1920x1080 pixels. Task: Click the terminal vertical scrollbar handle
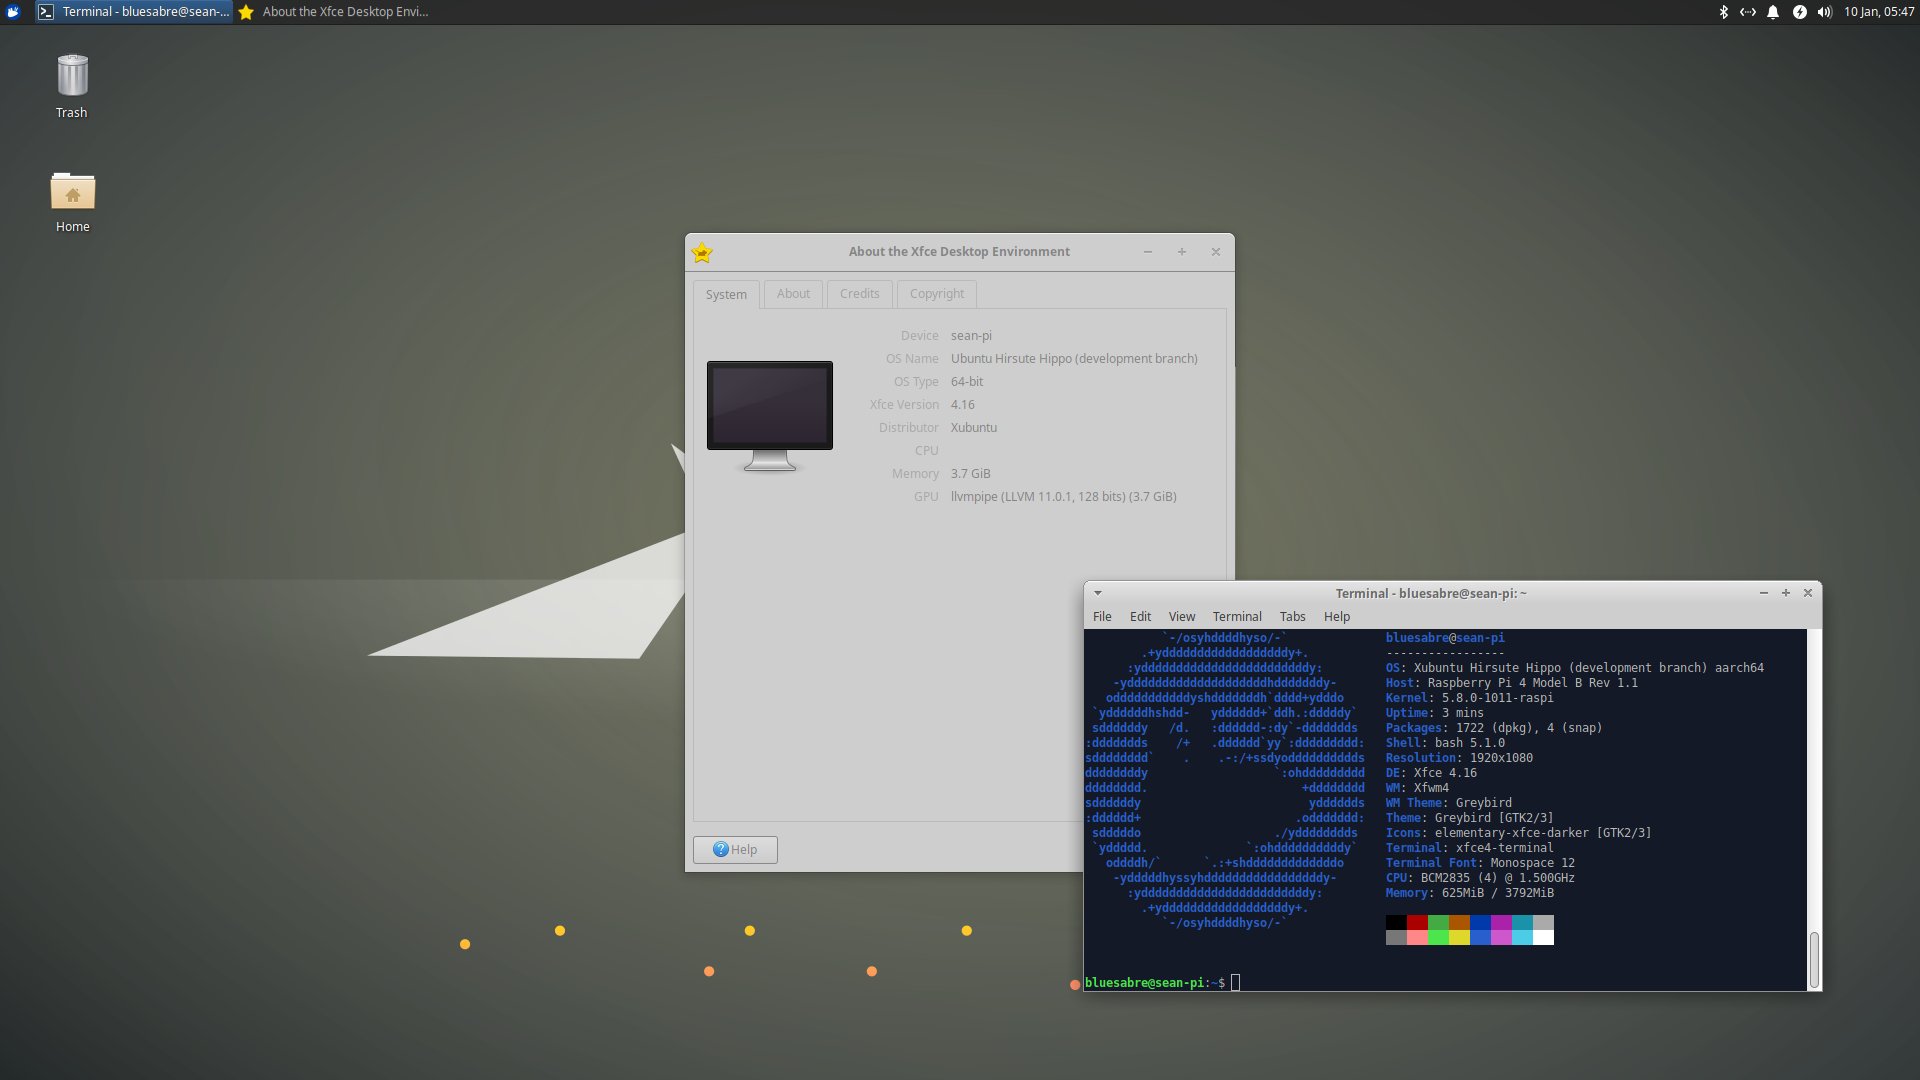pyautogui.click(x=1814, y=959)
